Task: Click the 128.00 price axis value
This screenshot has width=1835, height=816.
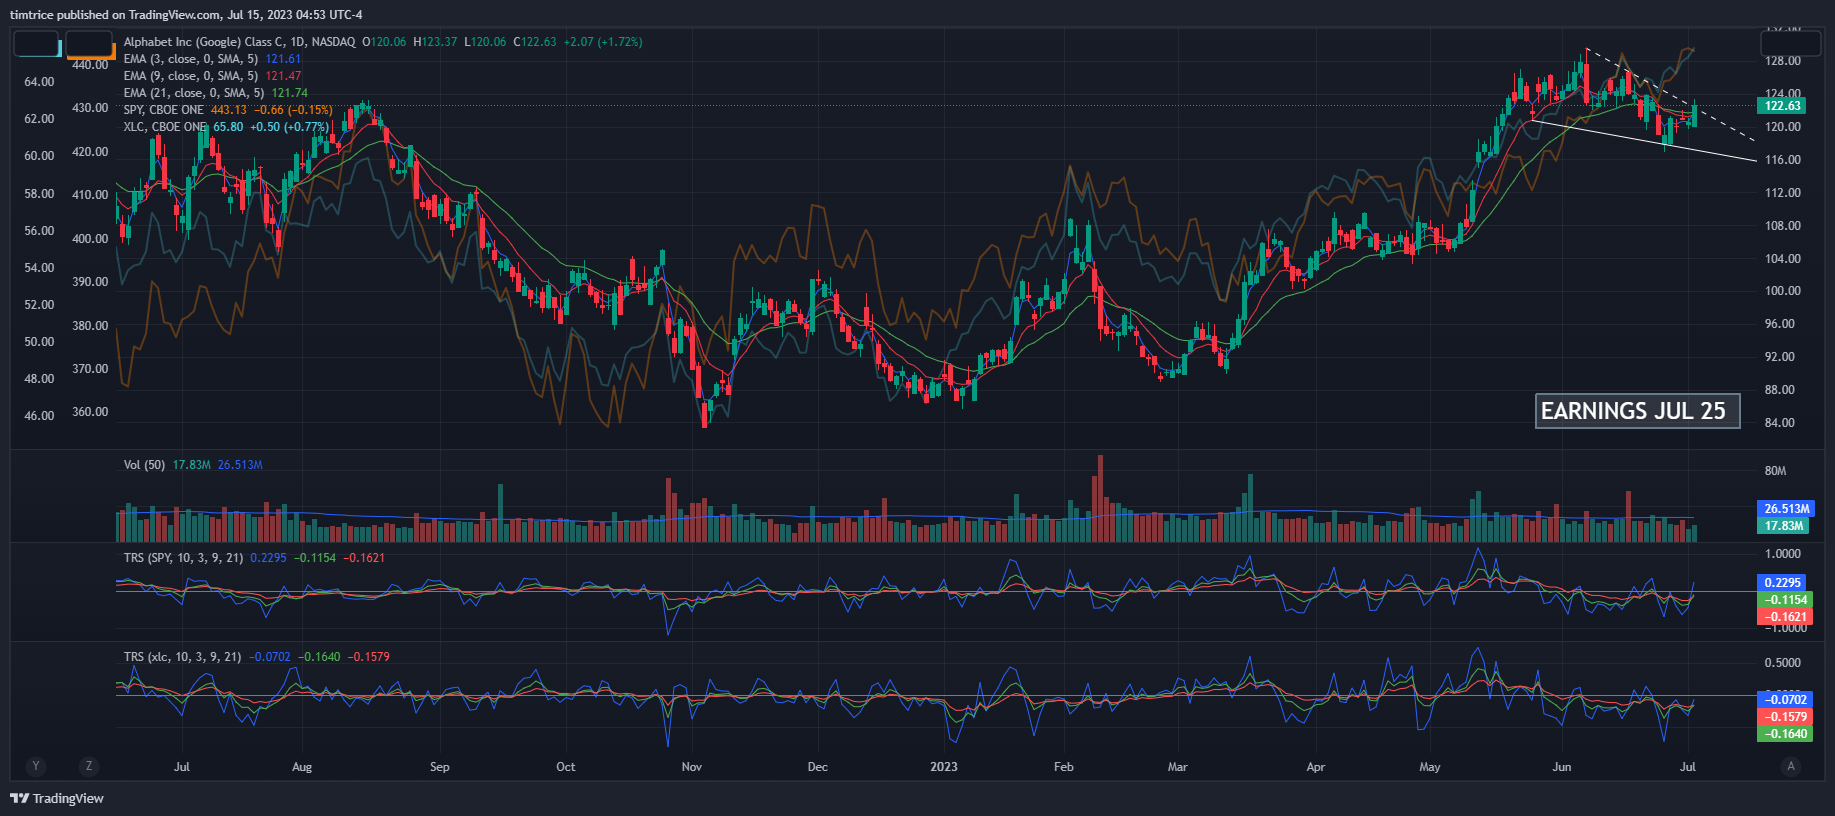Action: (1783, 61)
